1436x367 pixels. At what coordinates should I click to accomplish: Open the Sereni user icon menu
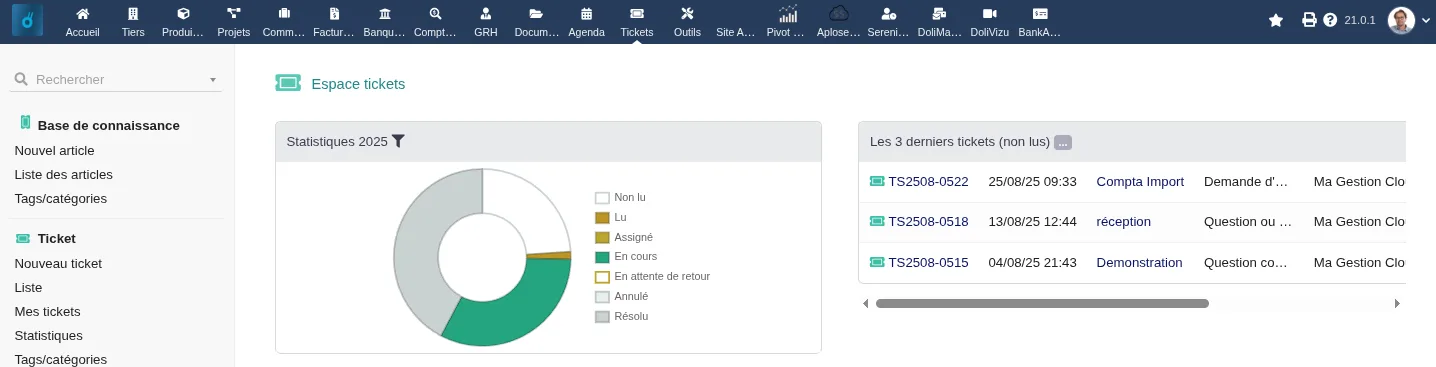(889, 14)
